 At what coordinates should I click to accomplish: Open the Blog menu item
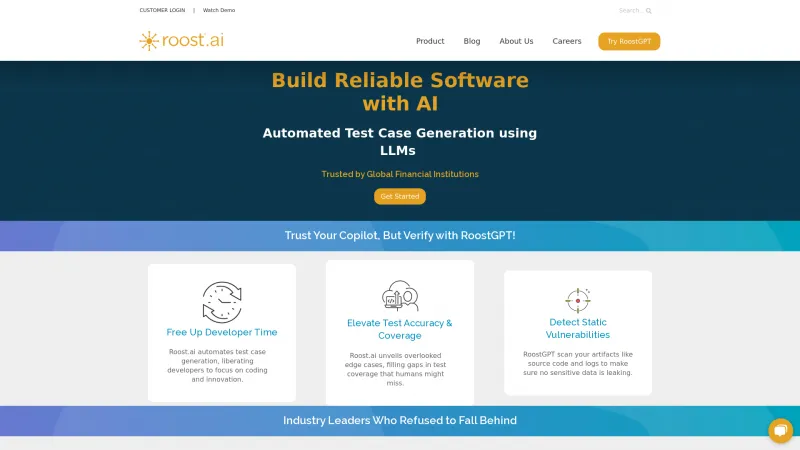coord(472,41)
